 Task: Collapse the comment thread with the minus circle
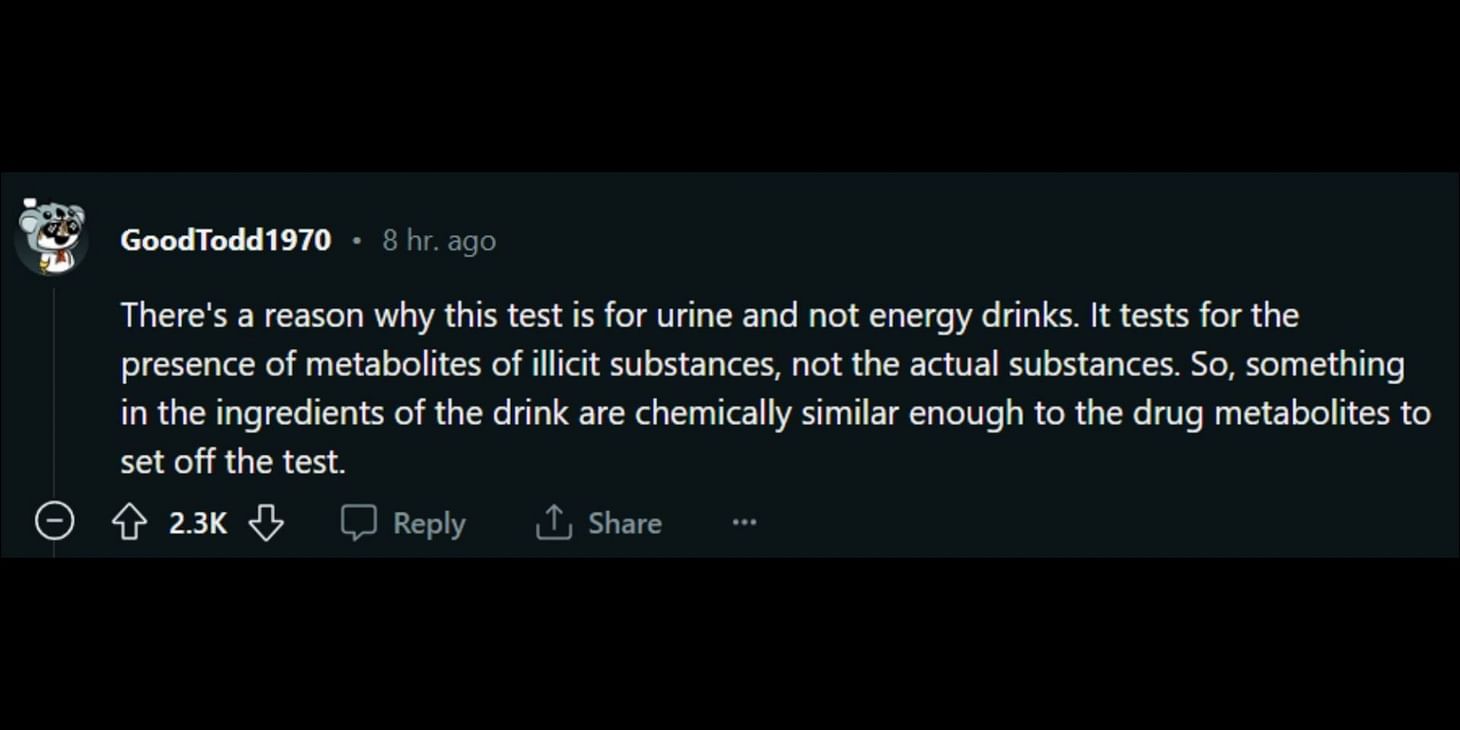click(55, 521)
